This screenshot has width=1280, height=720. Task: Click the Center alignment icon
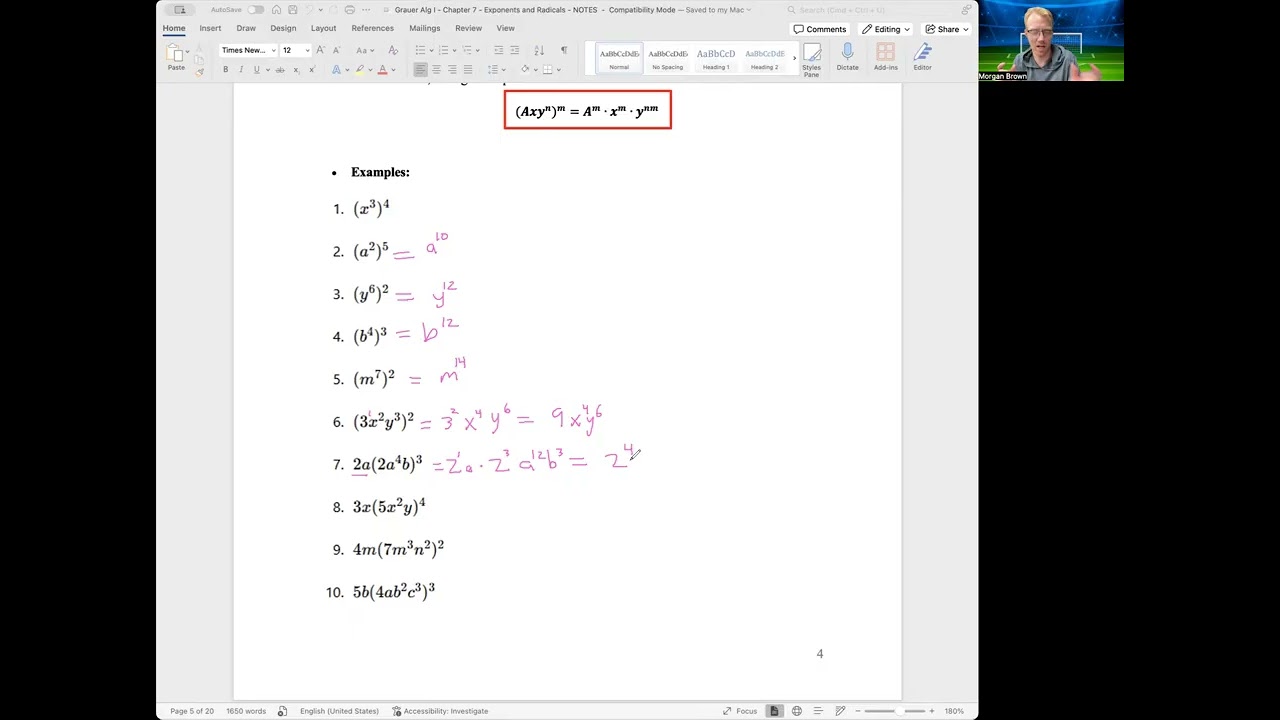pyautogui.click(x=436, y=70)
